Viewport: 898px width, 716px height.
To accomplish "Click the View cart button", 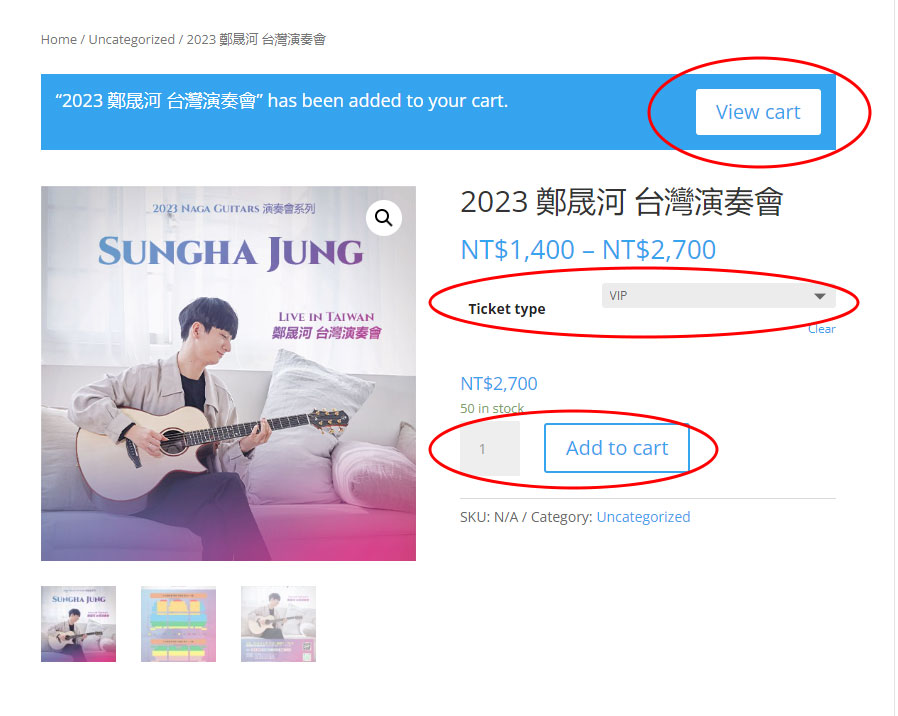I will 758,112.
